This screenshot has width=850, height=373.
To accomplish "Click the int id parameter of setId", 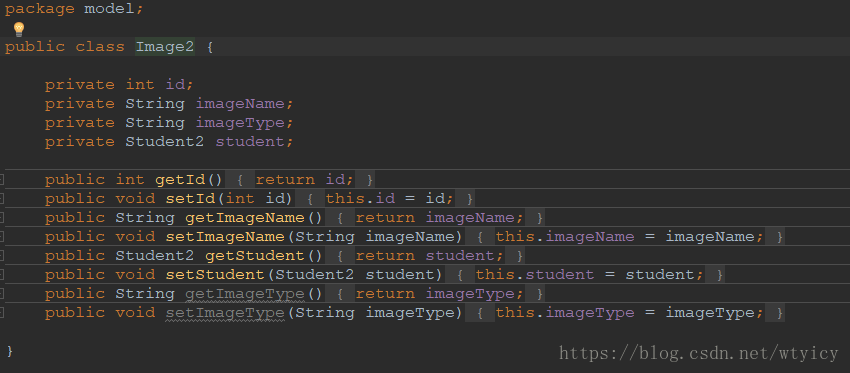I will pyautogui.click(x=255, y=198).
